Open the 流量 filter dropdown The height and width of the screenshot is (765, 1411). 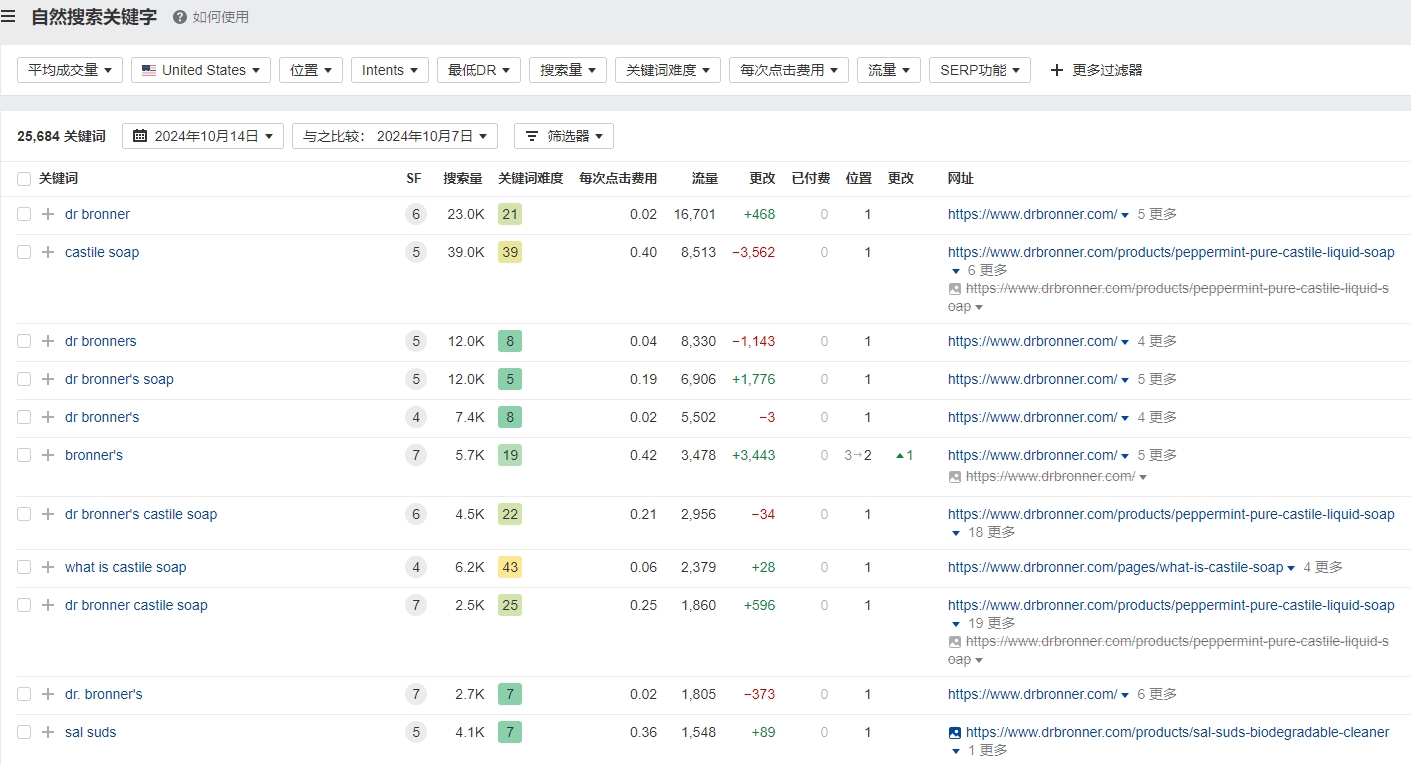pyautogui.click(x=889, y=70)
